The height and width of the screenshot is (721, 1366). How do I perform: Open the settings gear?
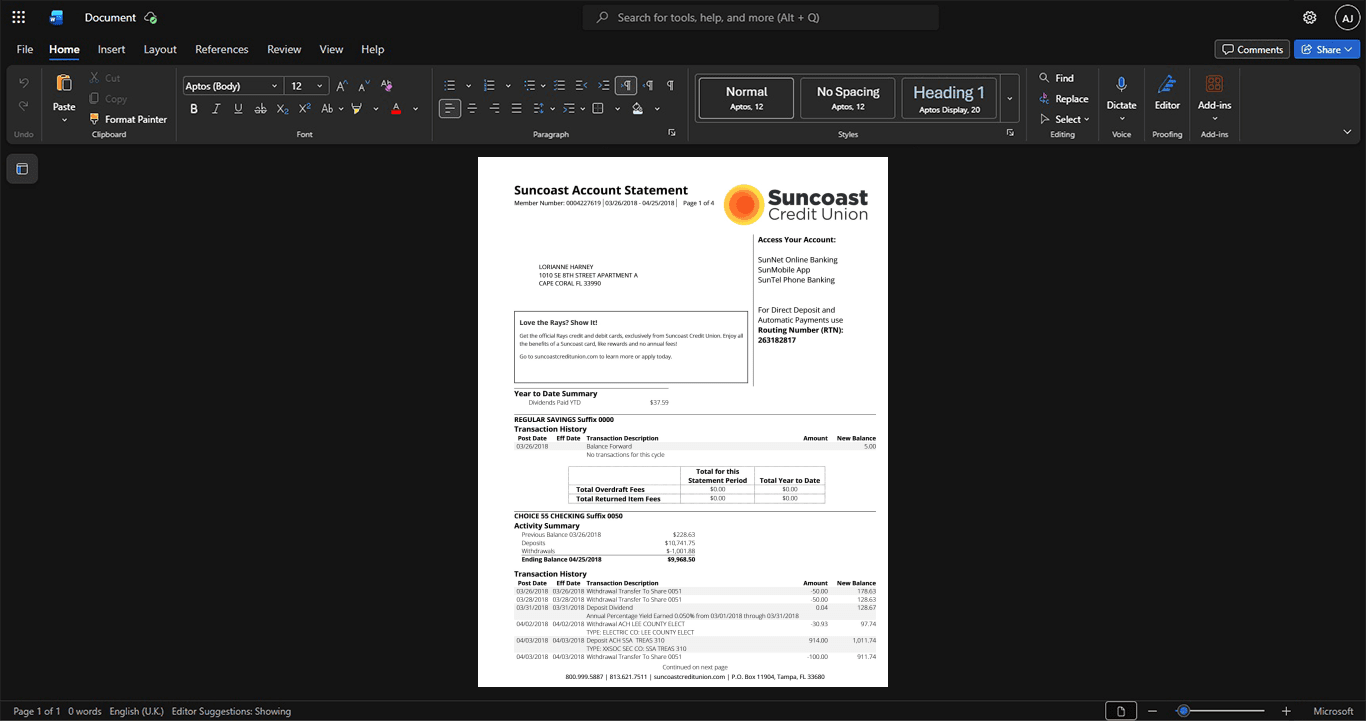pyautogui.click(x=1310, y=17)
